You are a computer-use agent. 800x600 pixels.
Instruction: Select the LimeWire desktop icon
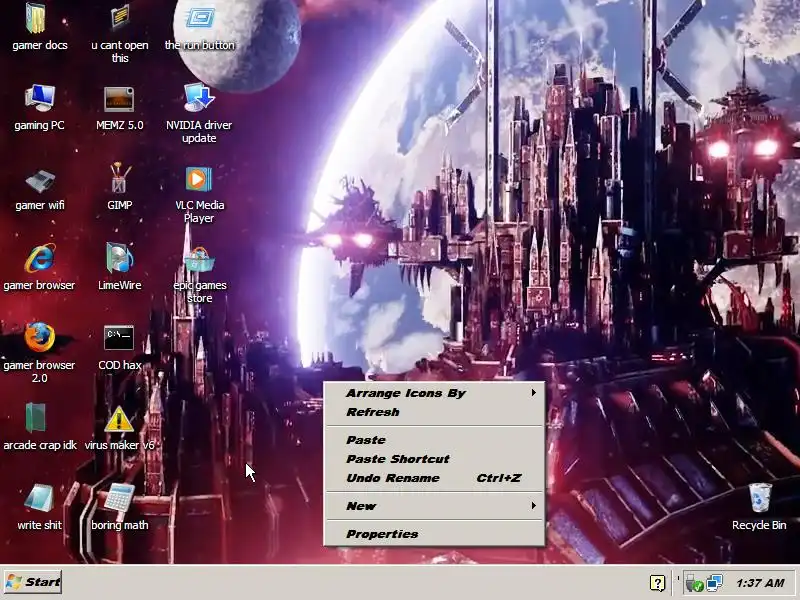click(119, 258)
